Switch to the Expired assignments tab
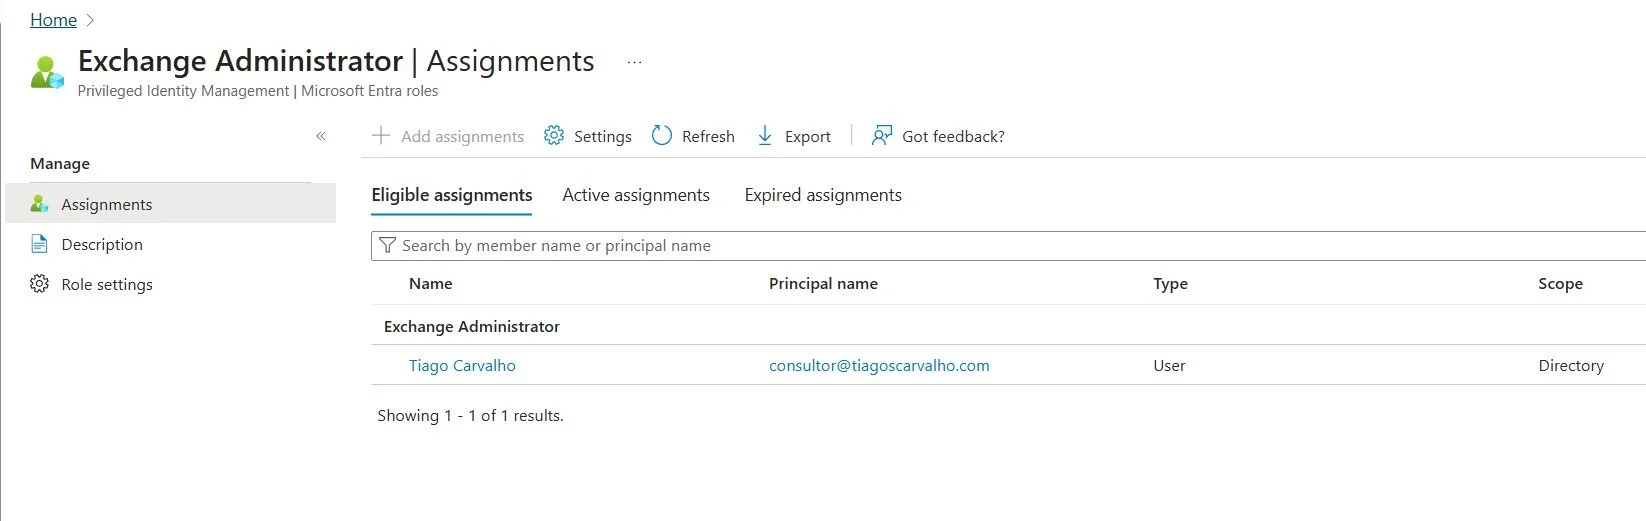Viewport: 1646px width, 521px height. [823, 195]
